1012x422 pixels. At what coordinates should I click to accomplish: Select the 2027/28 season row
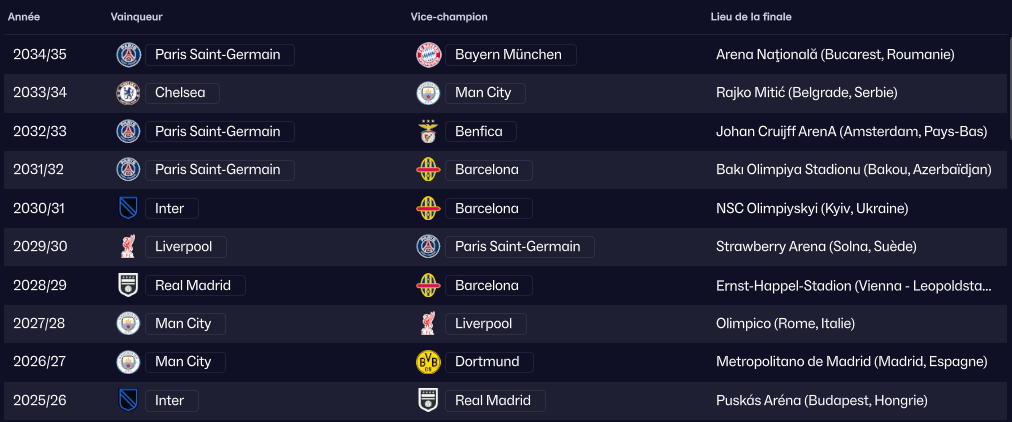pyautogui.click(x=40, y=324)
